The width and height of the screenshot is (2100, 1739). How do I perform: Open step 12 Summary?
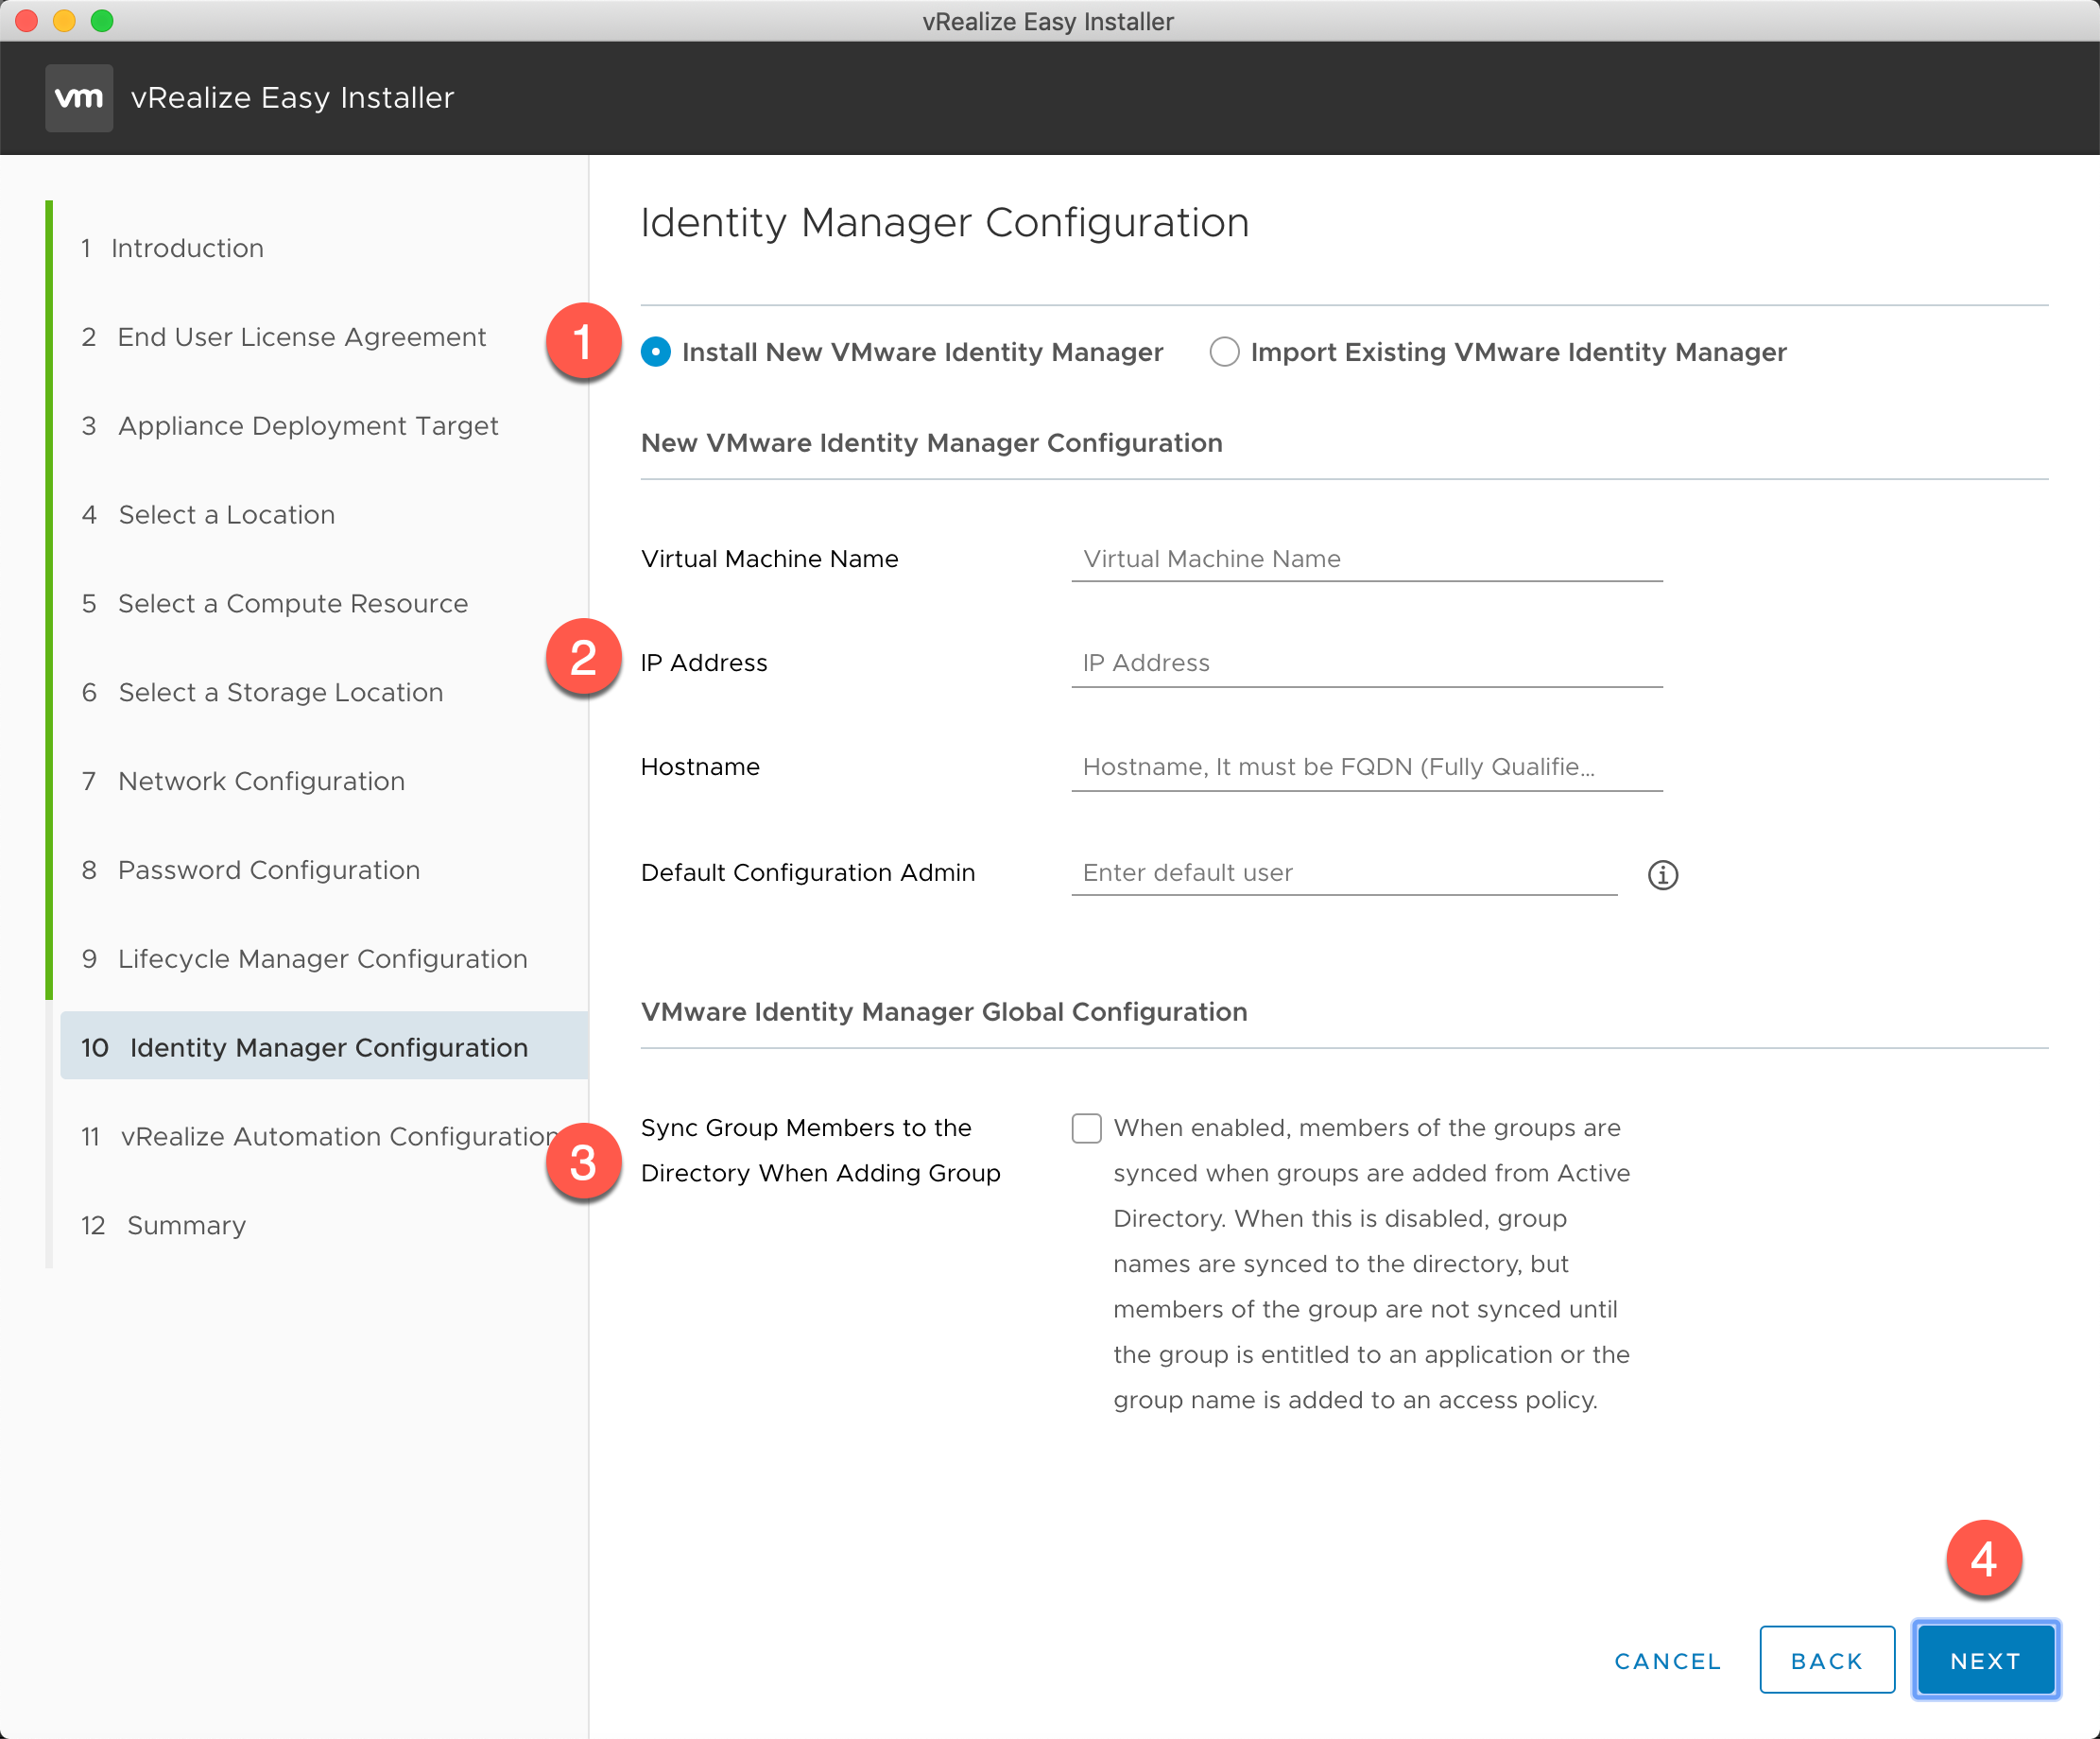pos(163,1225)
